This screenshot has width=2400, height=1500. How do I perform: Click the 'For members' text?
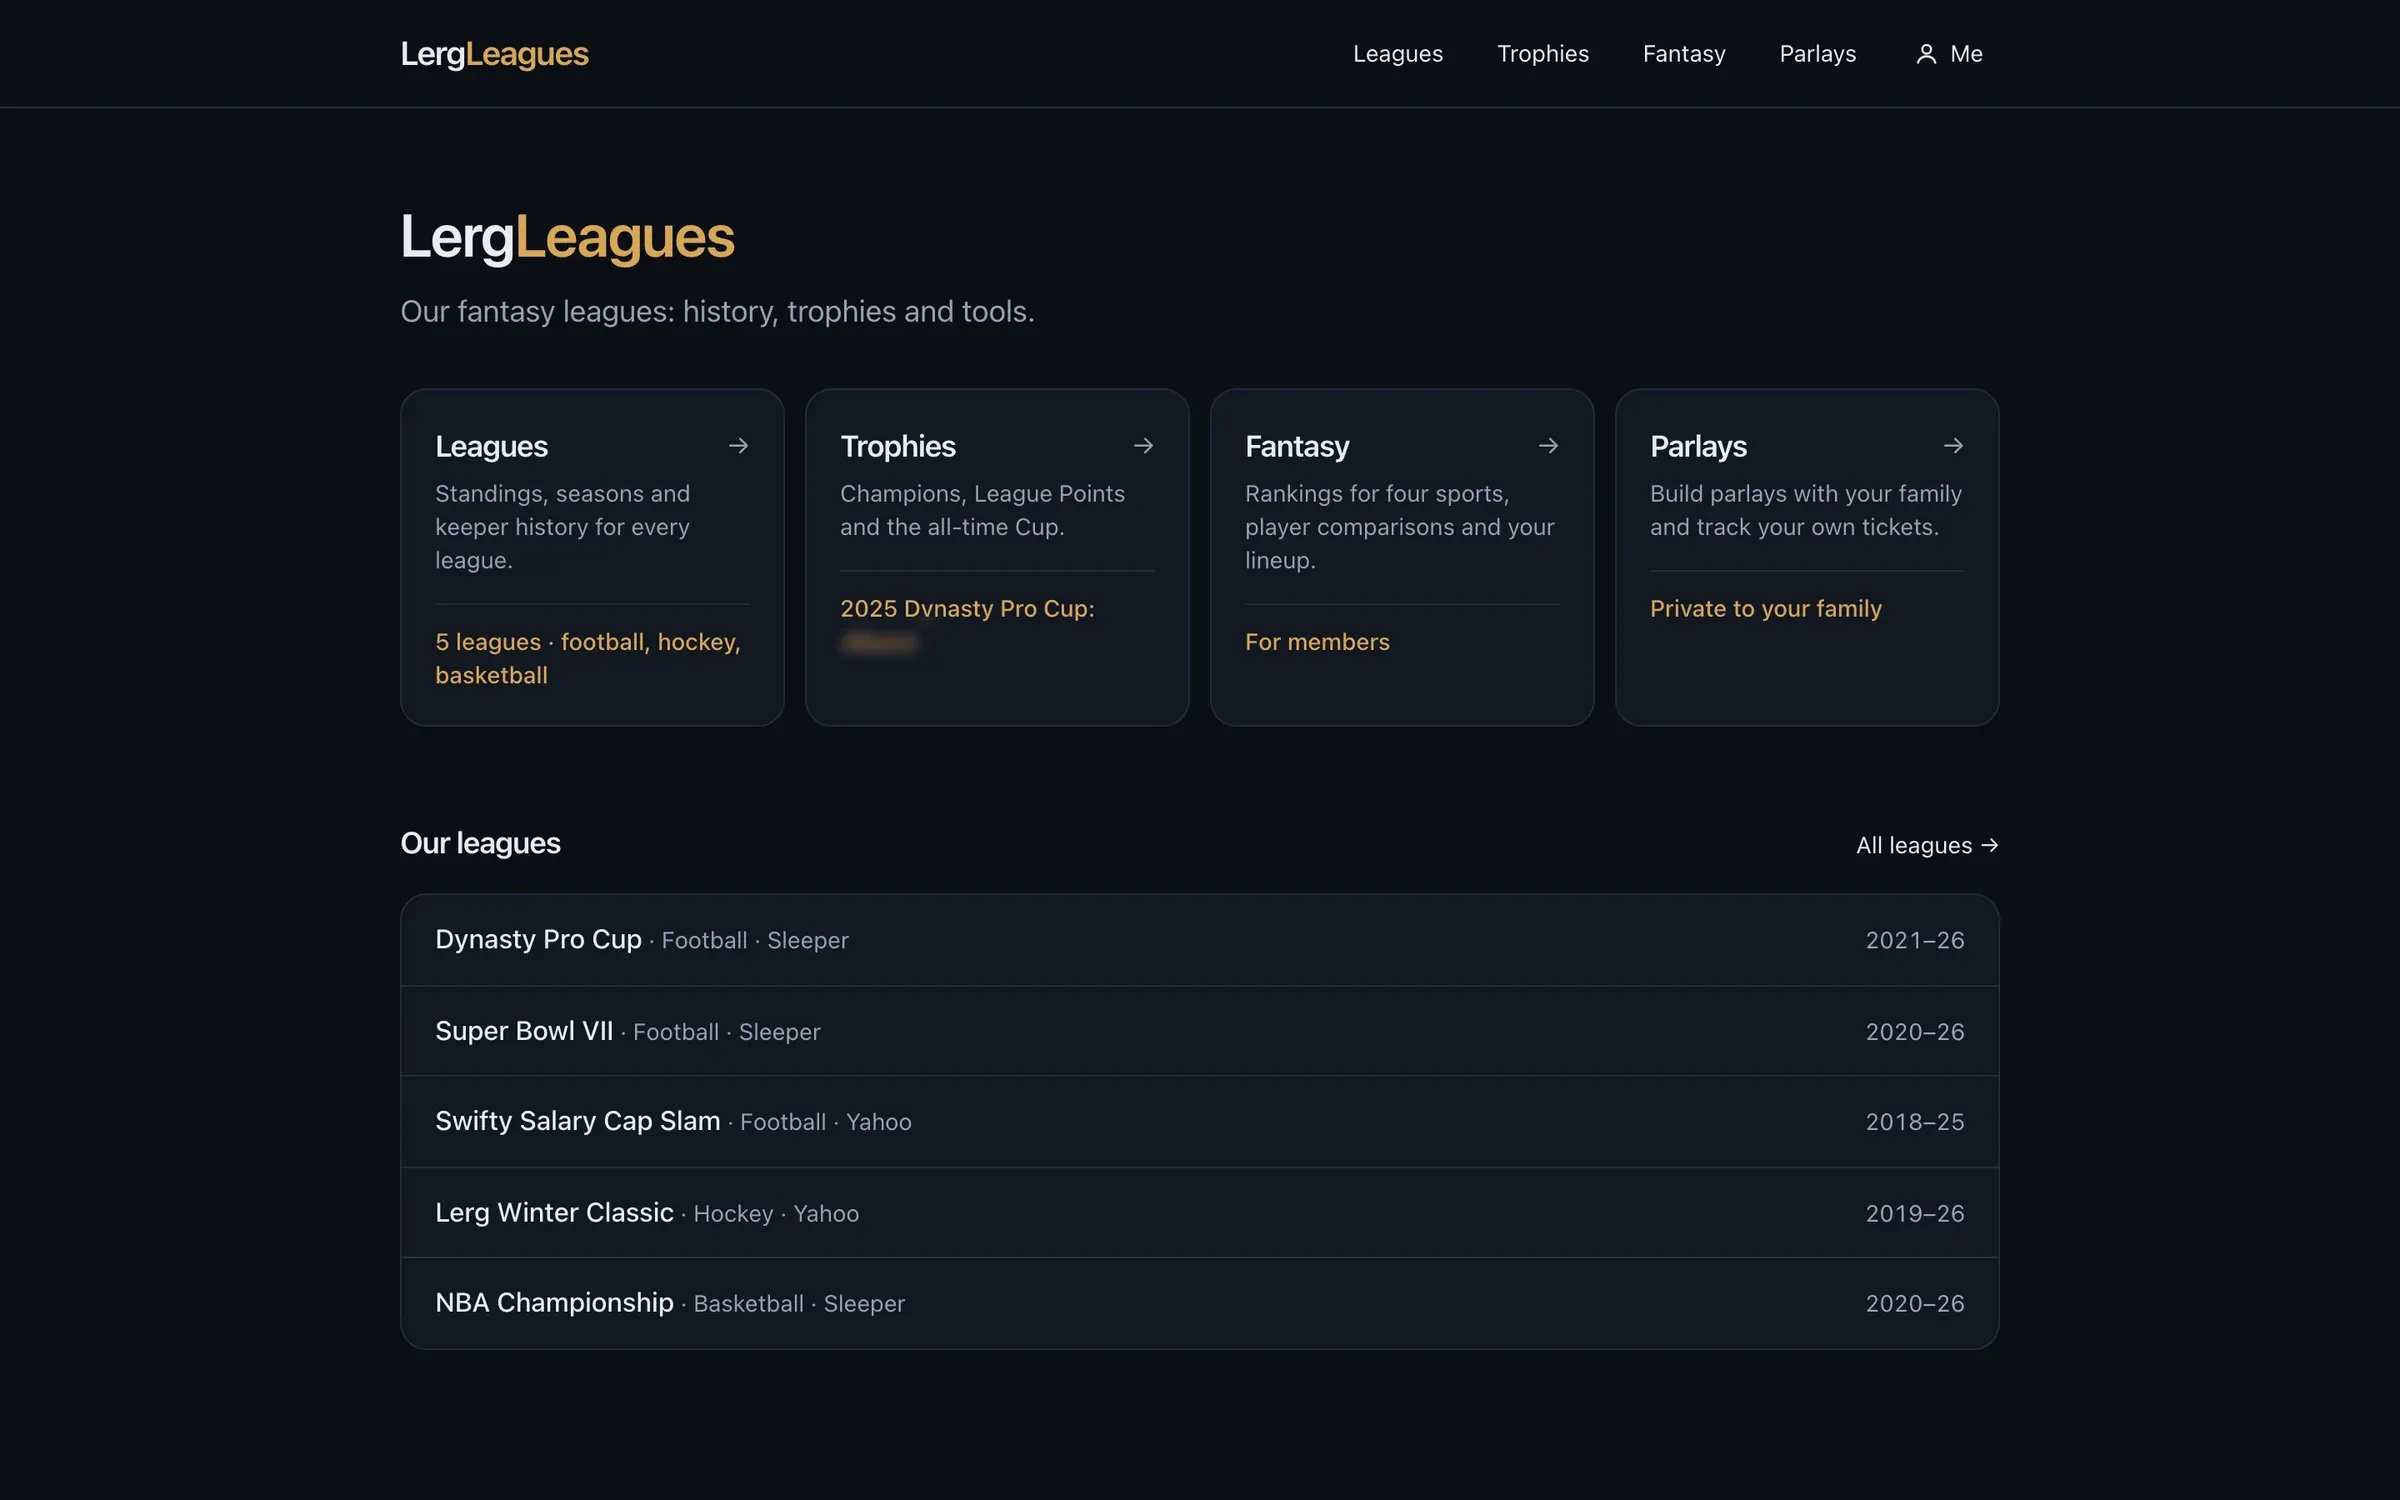(1317, 642)
